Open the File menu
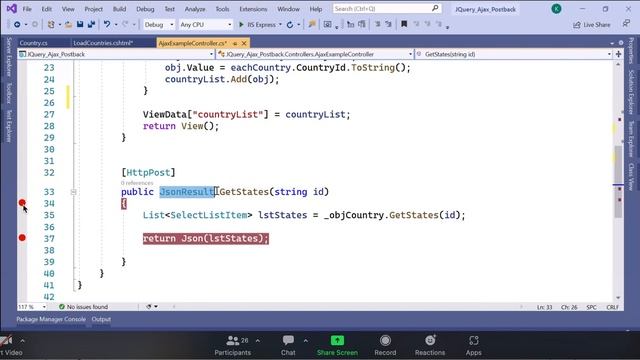The width and height of the screenshot is (640, 360). point(27,9)
